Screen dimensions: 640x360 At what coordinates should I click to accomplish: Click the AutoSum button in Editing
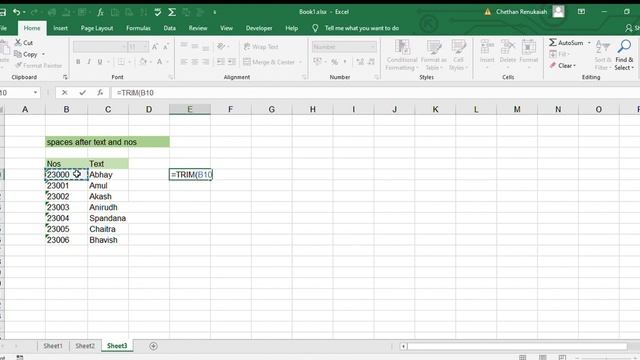point(566,42)
